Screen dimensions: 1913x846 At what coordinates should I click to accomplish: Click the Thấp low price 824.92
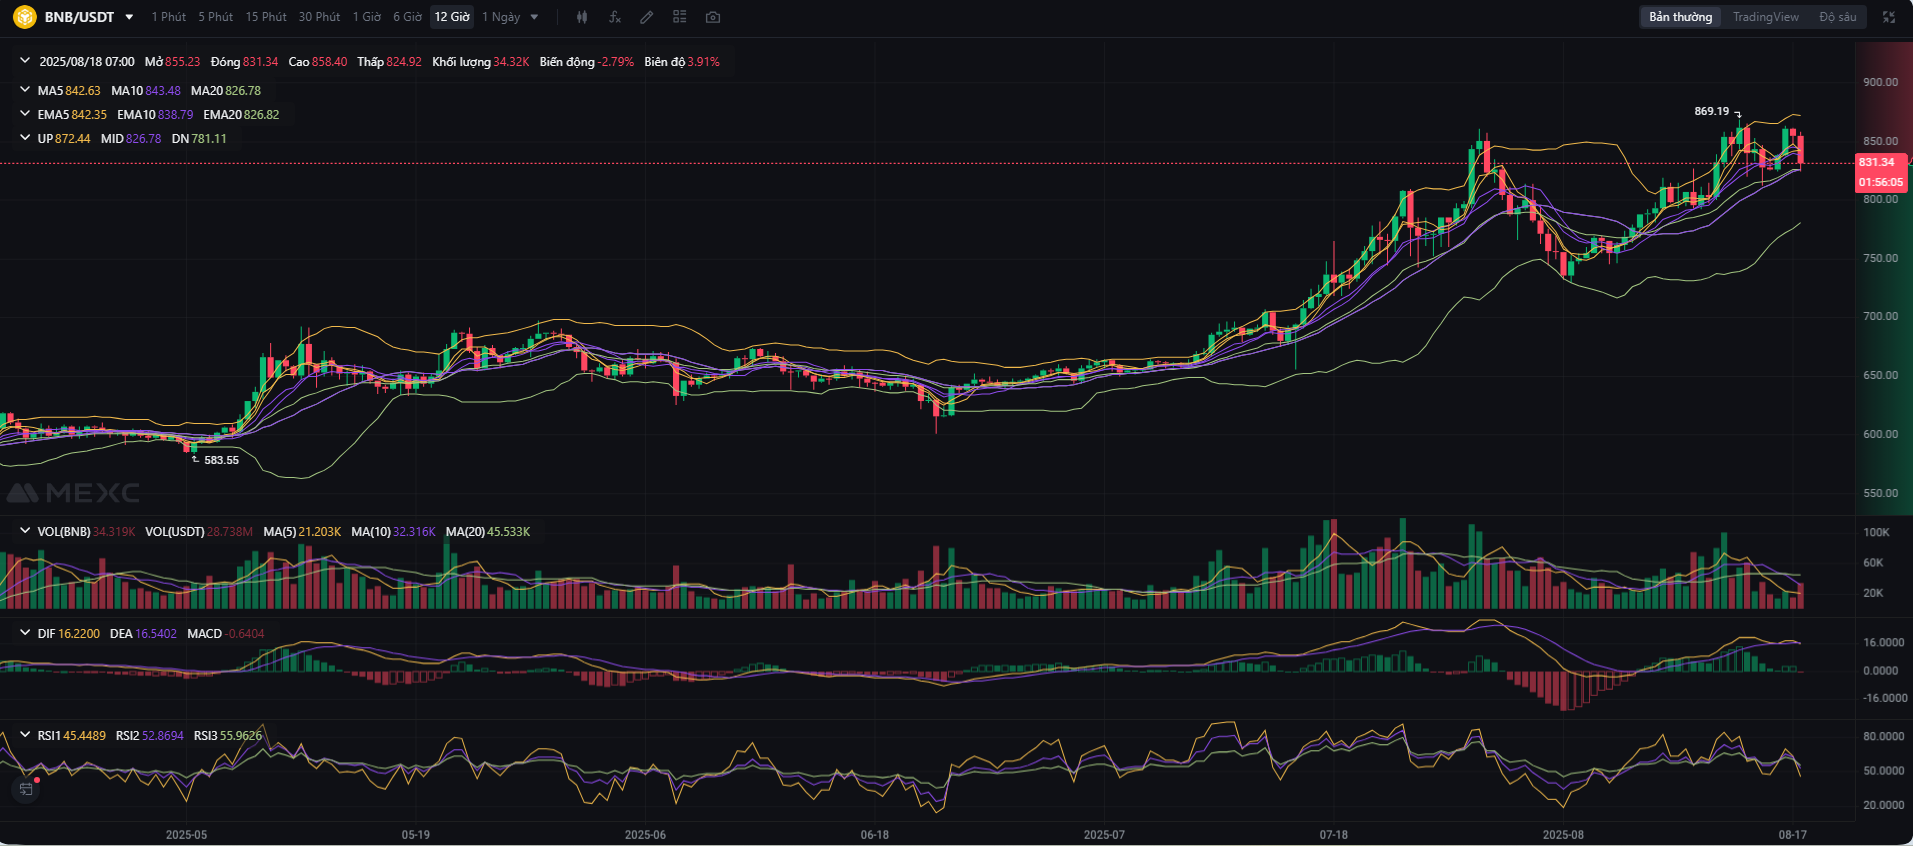[404, 61]
